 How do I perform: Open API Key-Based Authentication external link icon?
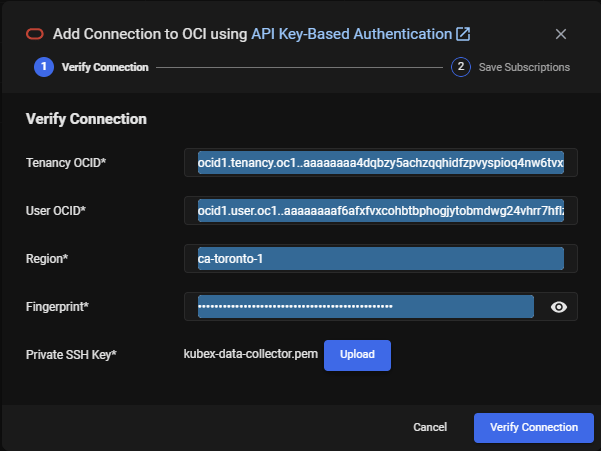(463, 34)
